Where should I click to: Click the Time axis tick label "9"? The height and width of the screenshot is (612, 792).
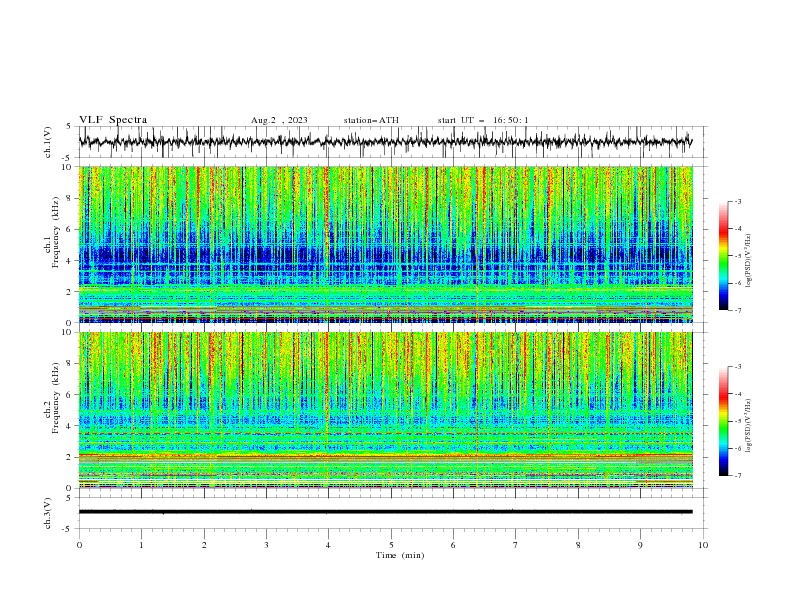tap(640, 545)
